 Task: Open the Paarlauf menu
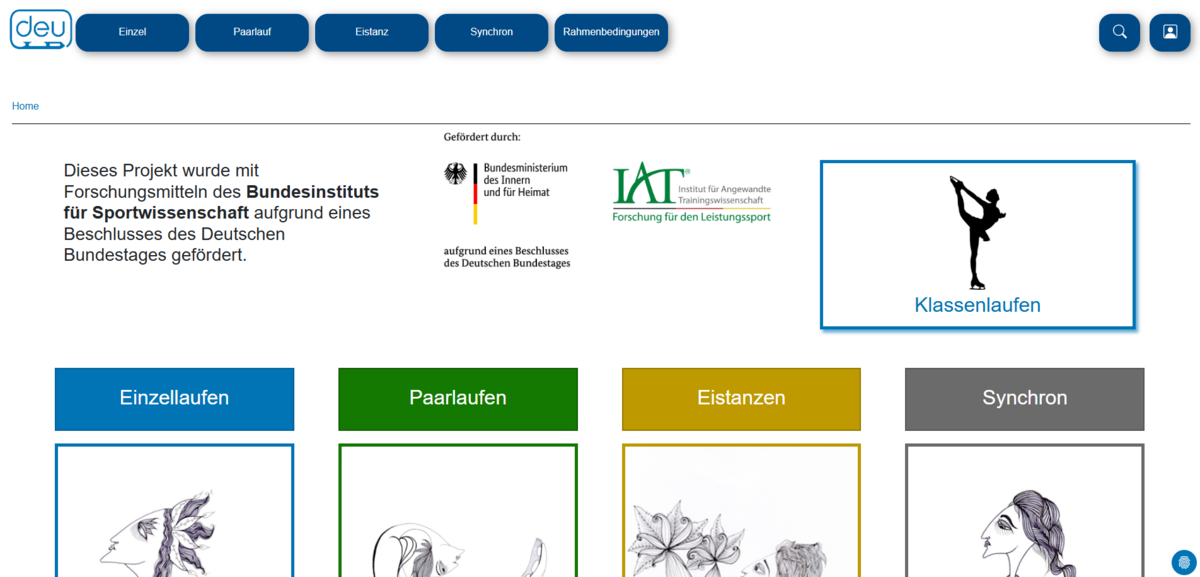(x=252, y=32)
